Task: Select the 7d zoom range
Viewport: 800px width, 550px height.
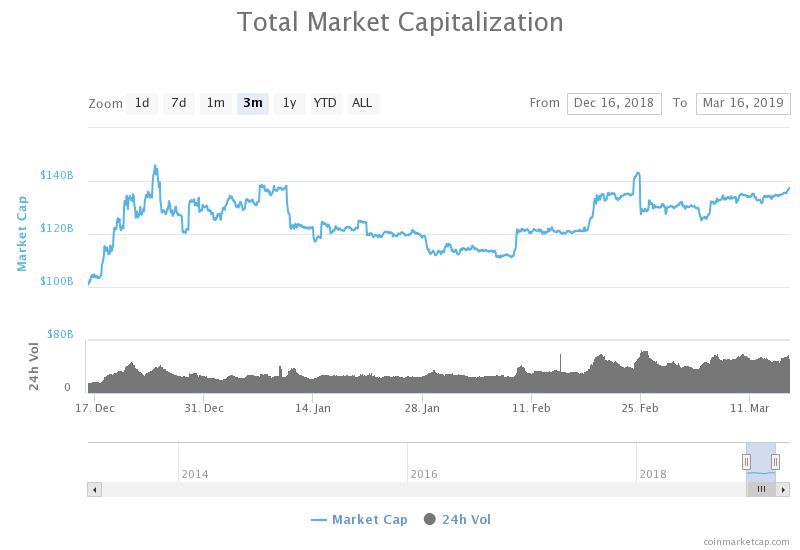Action: (x=178, y=103)
